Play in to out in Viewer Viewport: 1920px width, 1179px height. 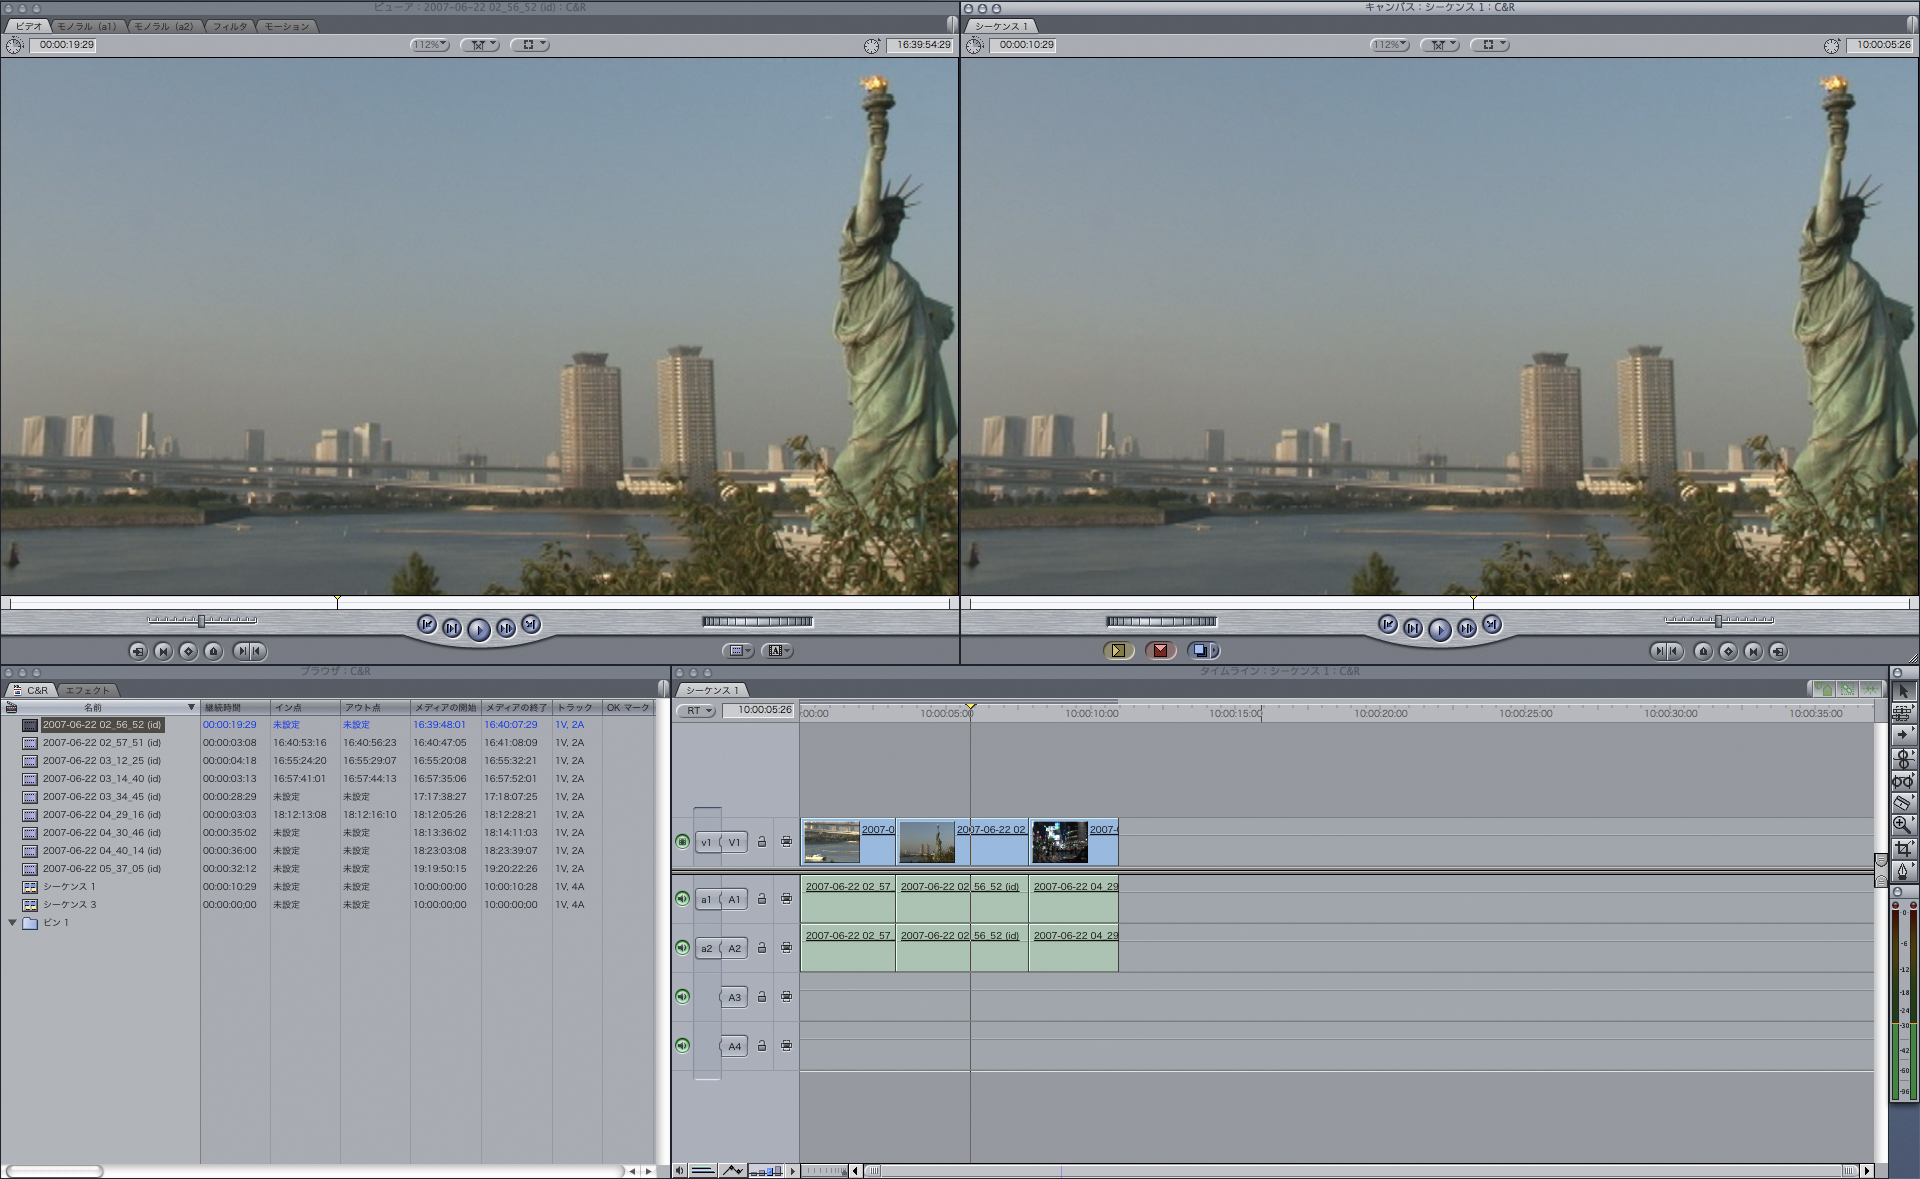452,628
